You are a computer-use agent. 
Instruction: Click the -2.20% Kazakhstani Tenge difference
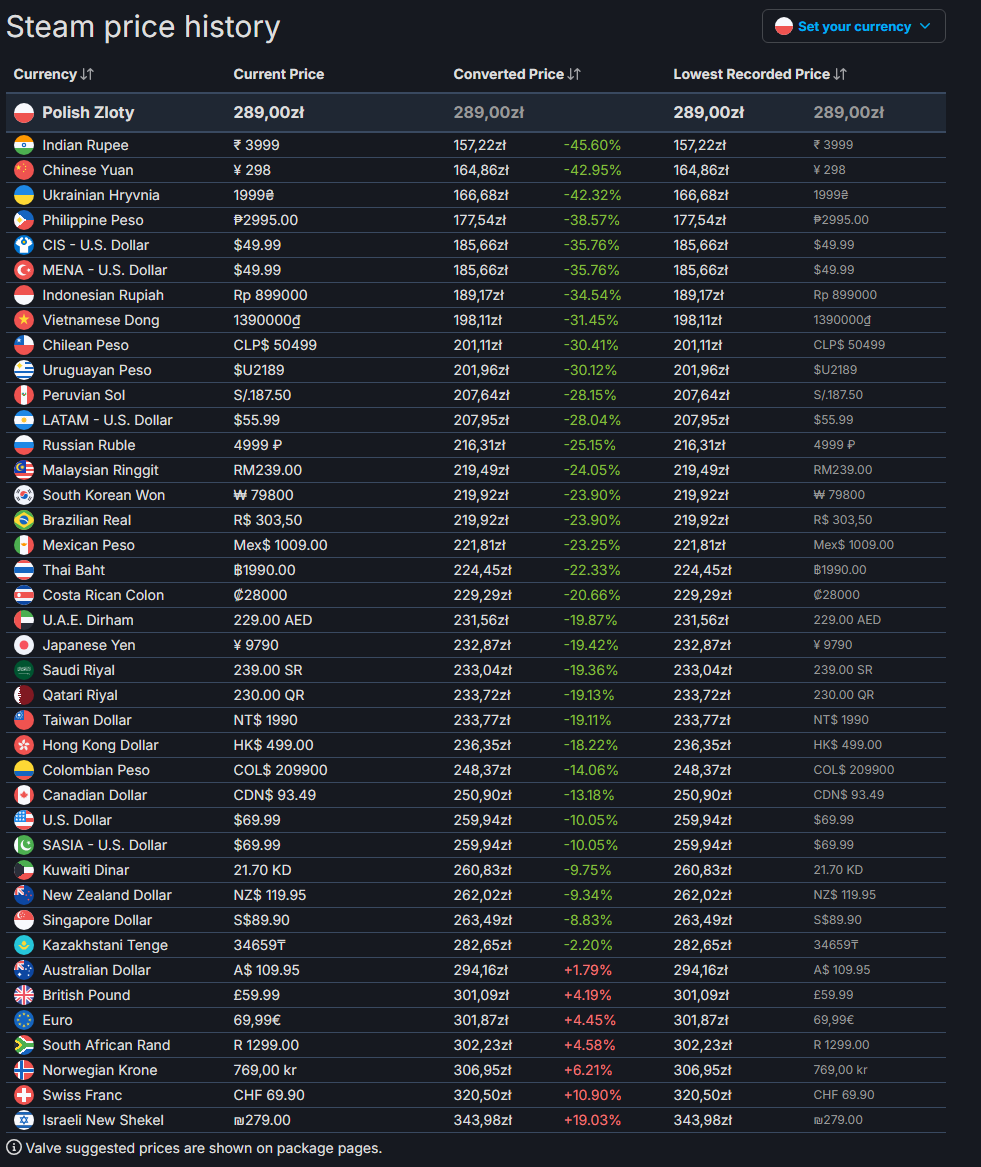click(587, 945)
